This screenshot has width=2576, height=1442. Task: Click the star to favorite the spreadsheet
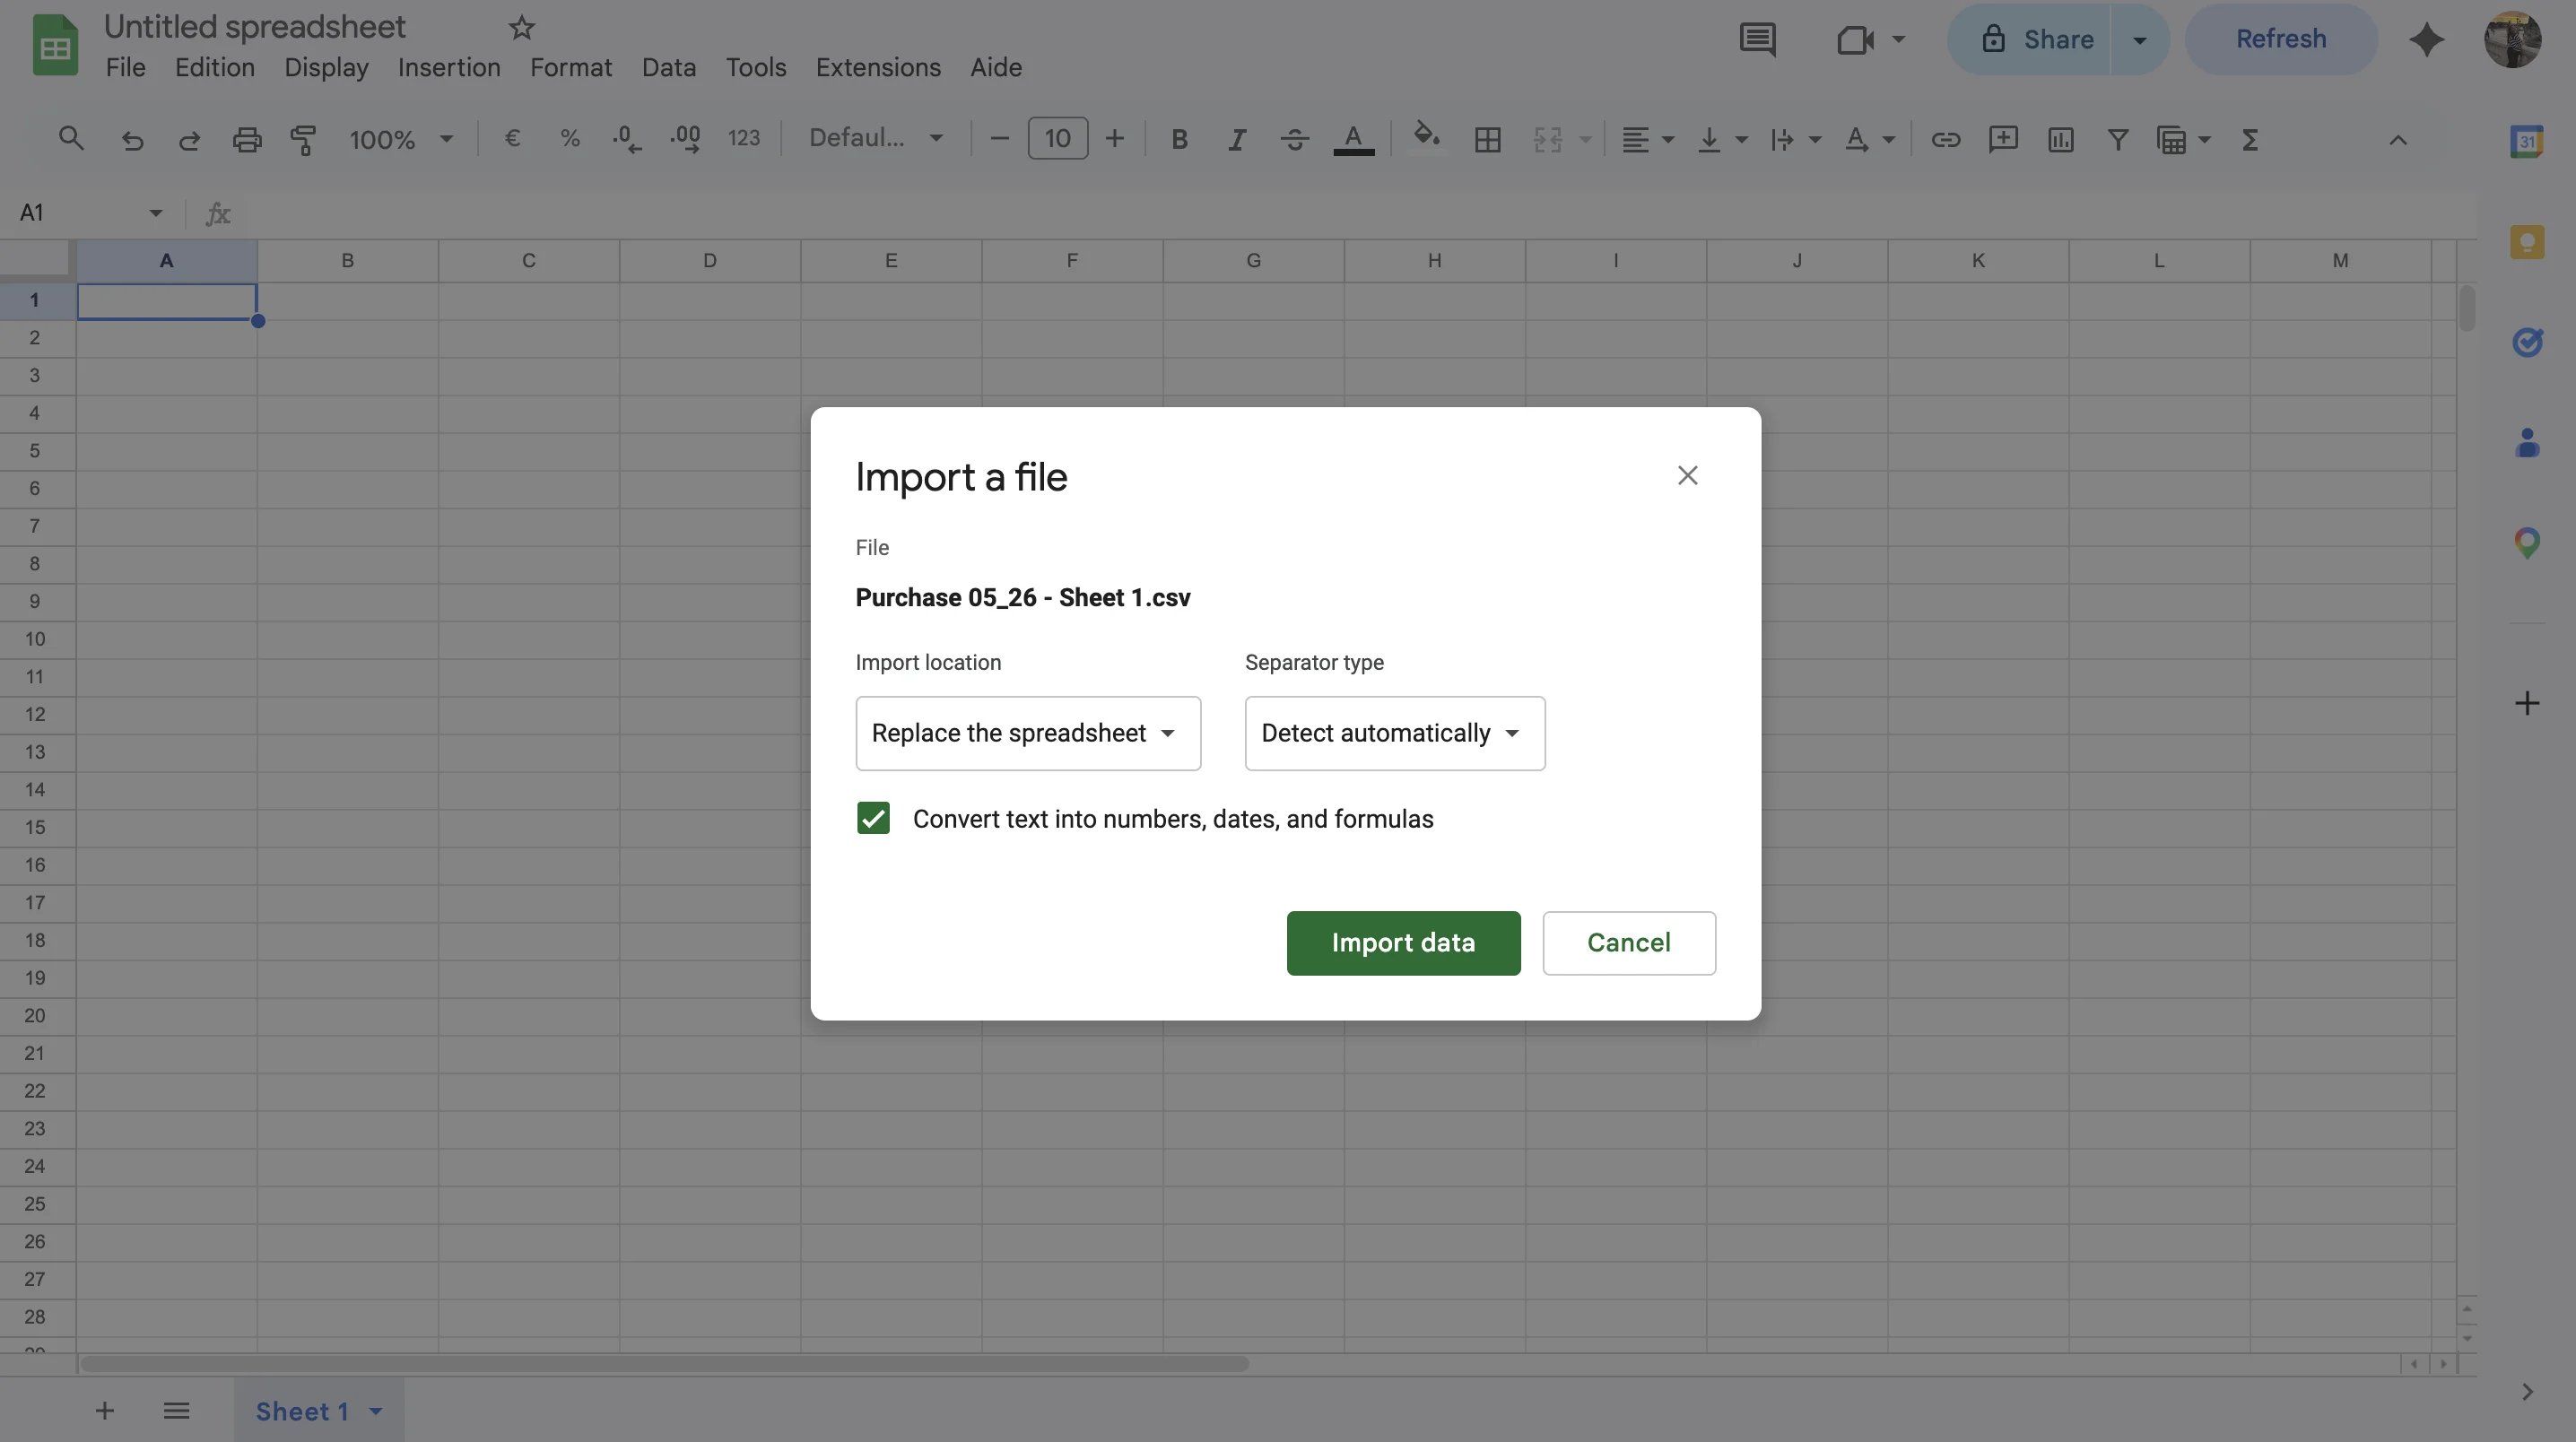[522, 27]
